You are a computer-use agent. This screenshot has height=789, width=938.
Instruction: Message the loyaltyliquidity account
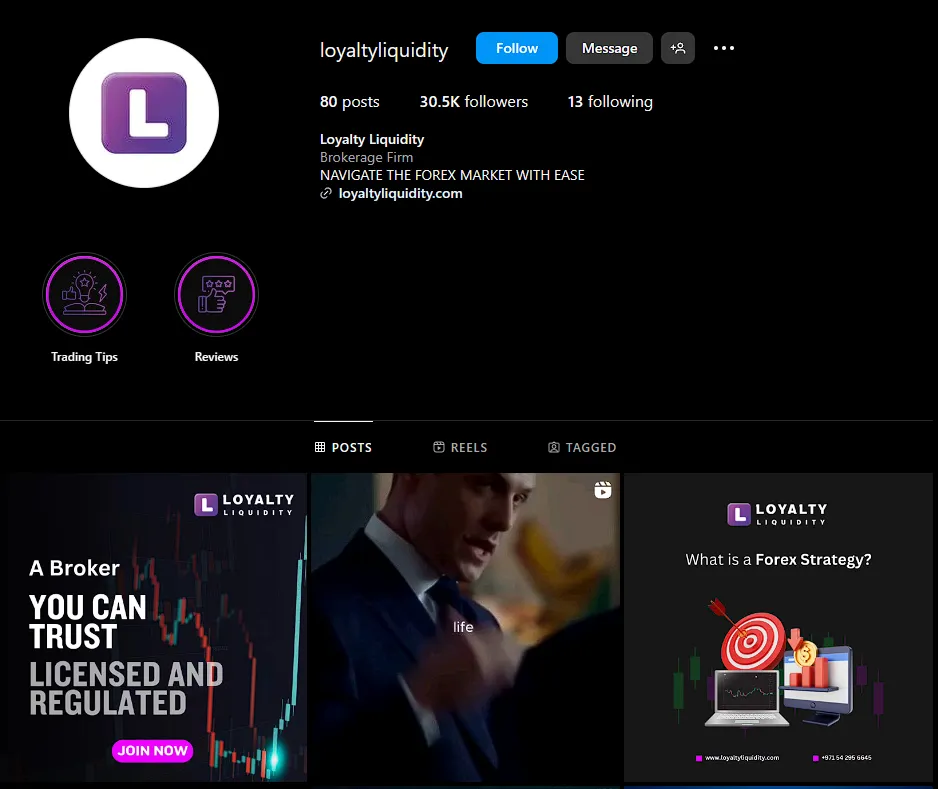coord(609,48)
